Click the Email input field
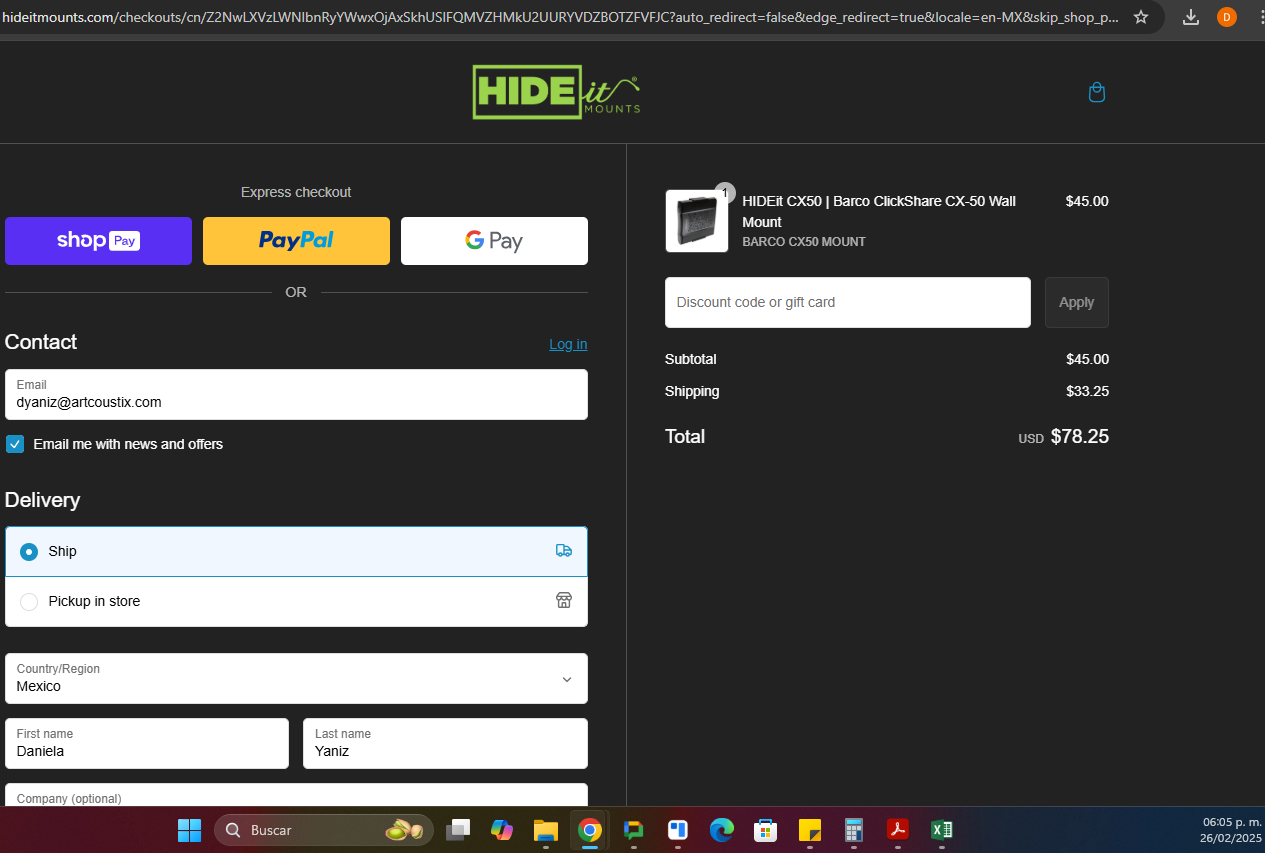This screenshot has width=1265, height=853. (296, 394)
